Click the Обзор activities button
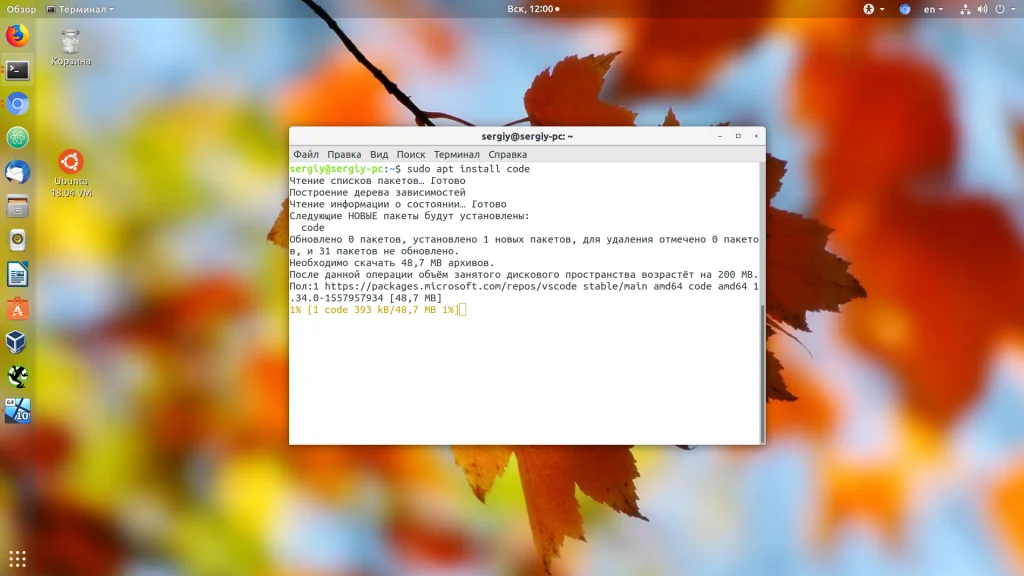The height and width of the screenshot is (576, 1024). point(21,9)
